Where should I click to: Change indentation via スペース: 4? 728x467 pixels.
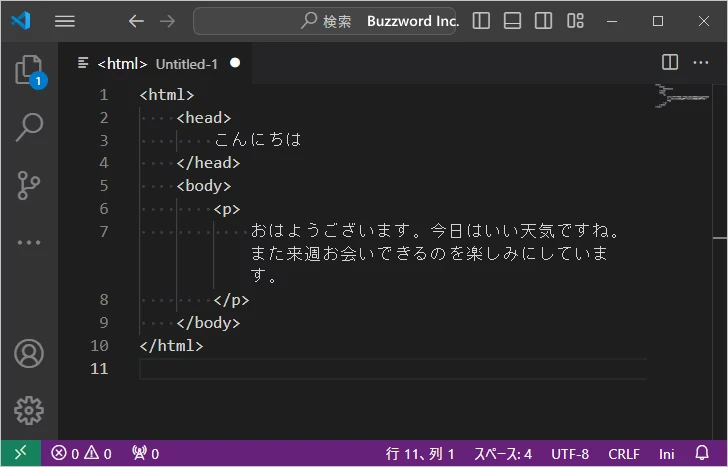pos(503,454)
